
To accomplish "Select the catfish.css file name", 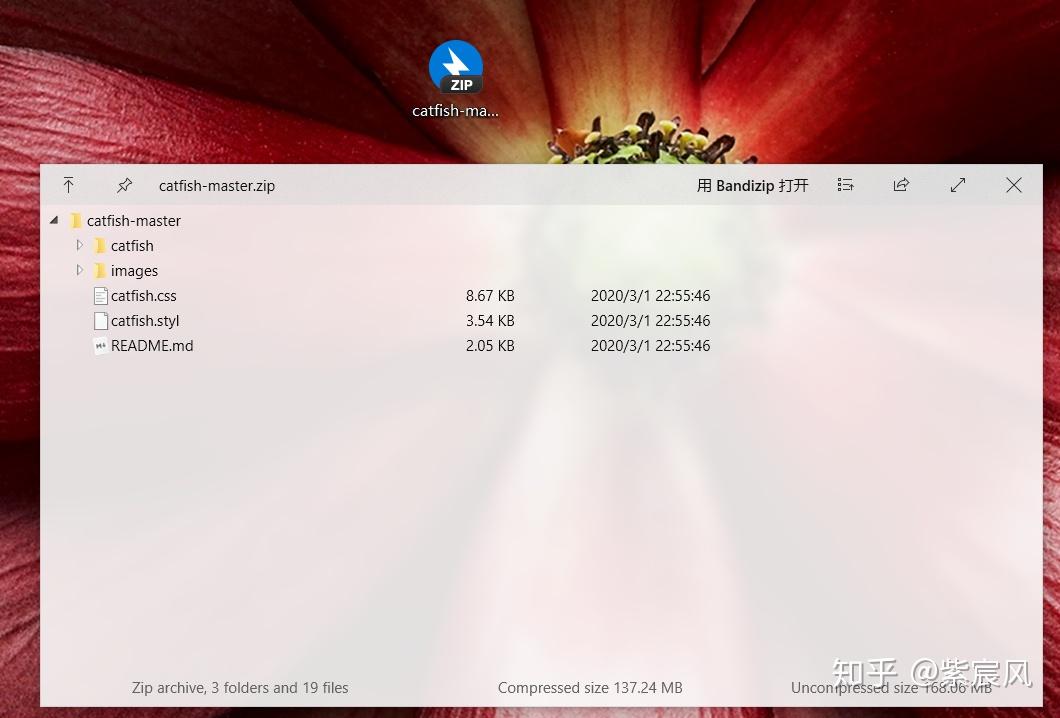I will [x=143, y=295].
